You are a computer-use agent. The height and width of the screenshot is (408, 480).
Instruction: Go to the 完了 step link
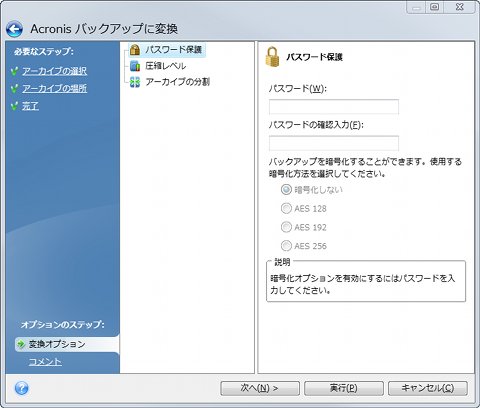click(x=30, y=106)
